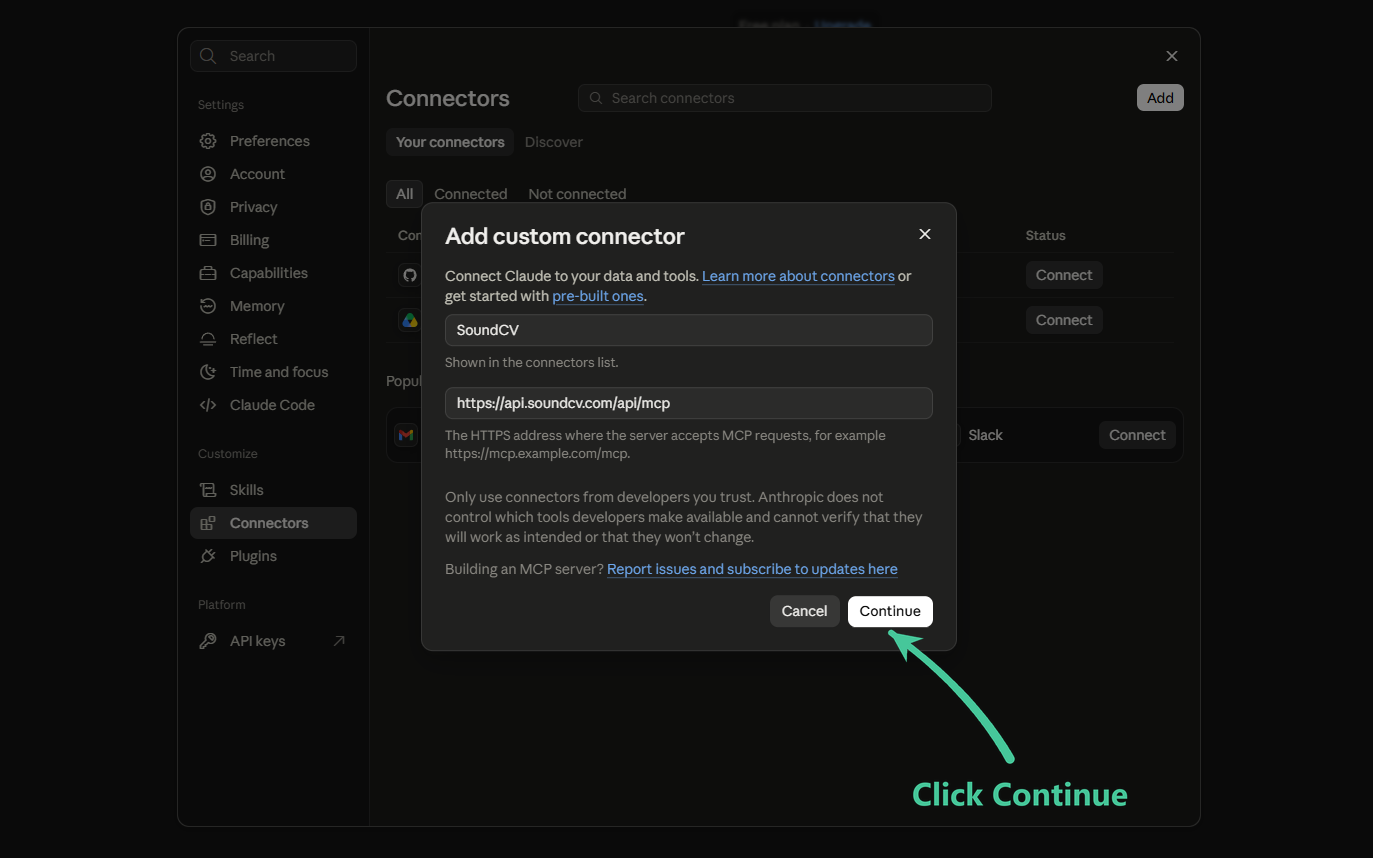Close the settings panel with X

click(1172, 56)
